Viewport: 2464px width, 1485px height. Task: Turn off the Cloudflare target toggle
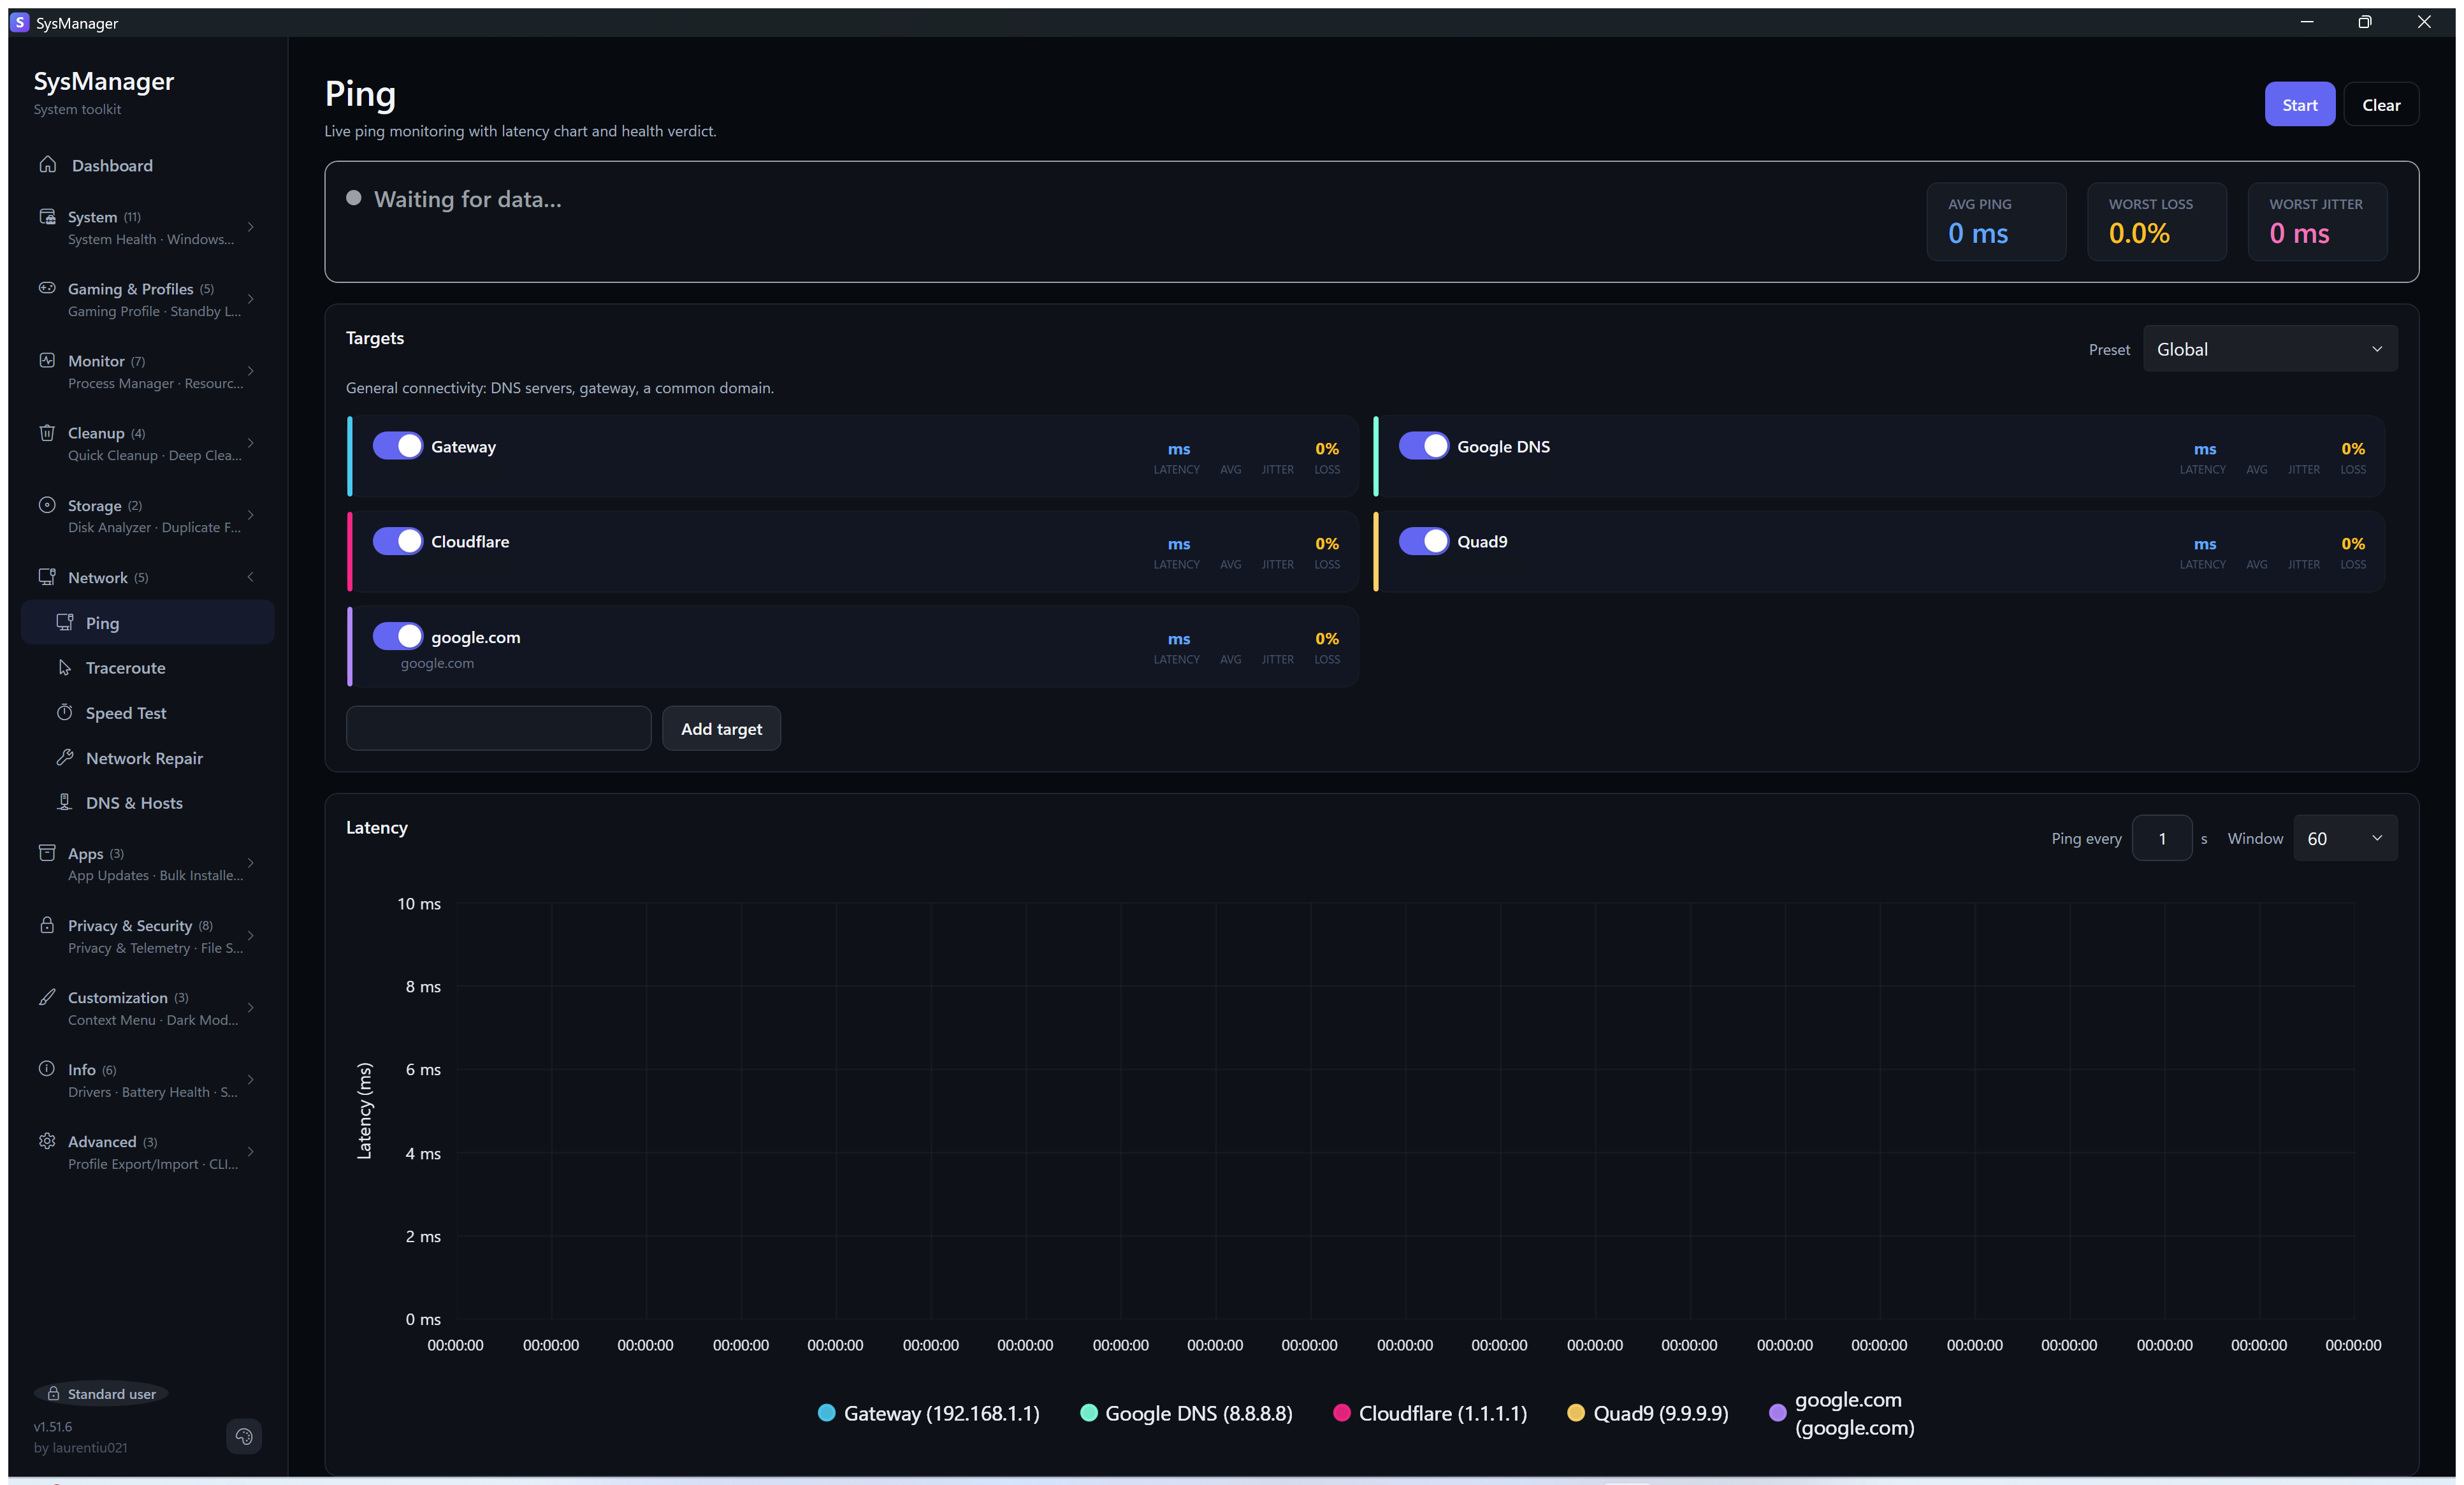click(x=397, y=541)
